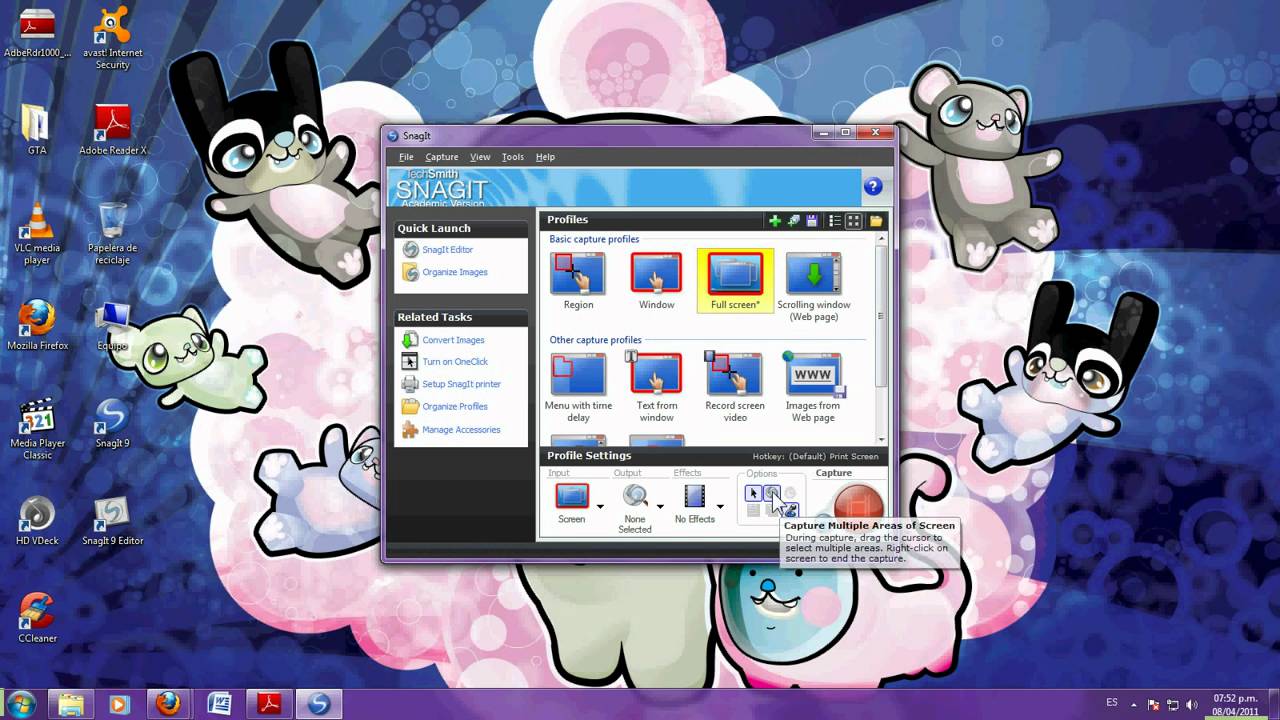Click the No Effects filmstrip icon
1280x720 pixels.
pyautogui.click(x=694, y=496)
